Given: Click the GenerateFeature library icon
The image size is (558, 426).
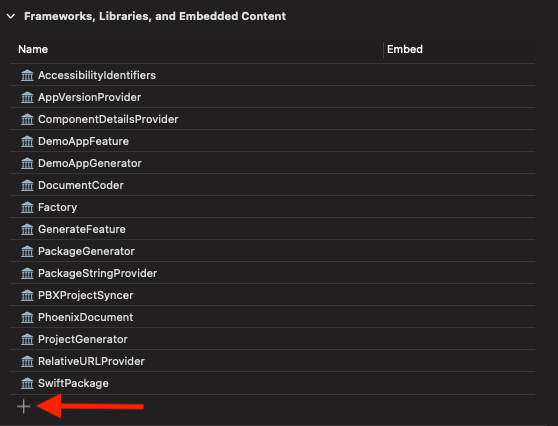Looking at the screenshot, I should [x=27, y=230].
